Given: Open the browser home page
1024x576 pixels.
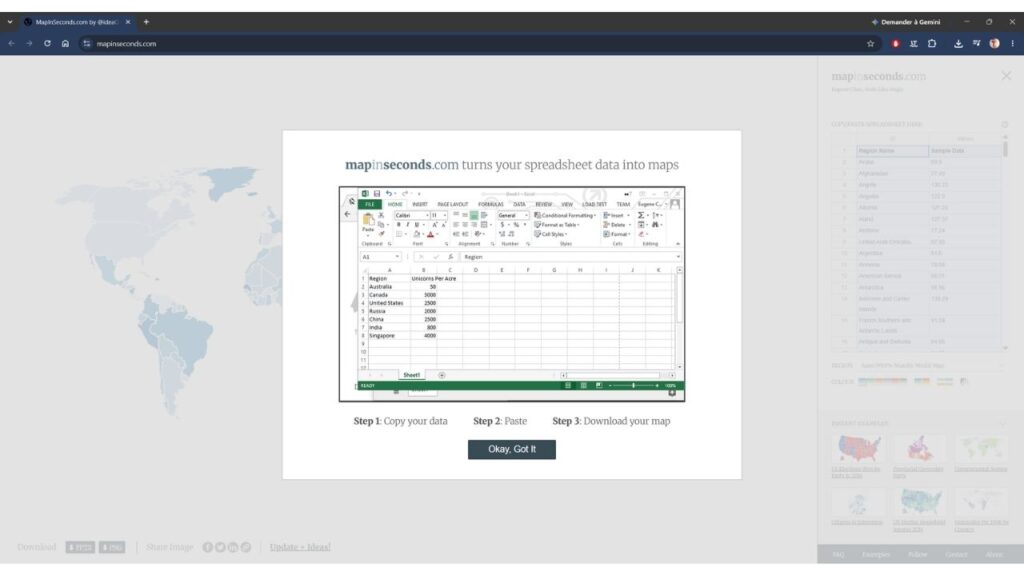Looking at the screenshot, I should [65, 44].
